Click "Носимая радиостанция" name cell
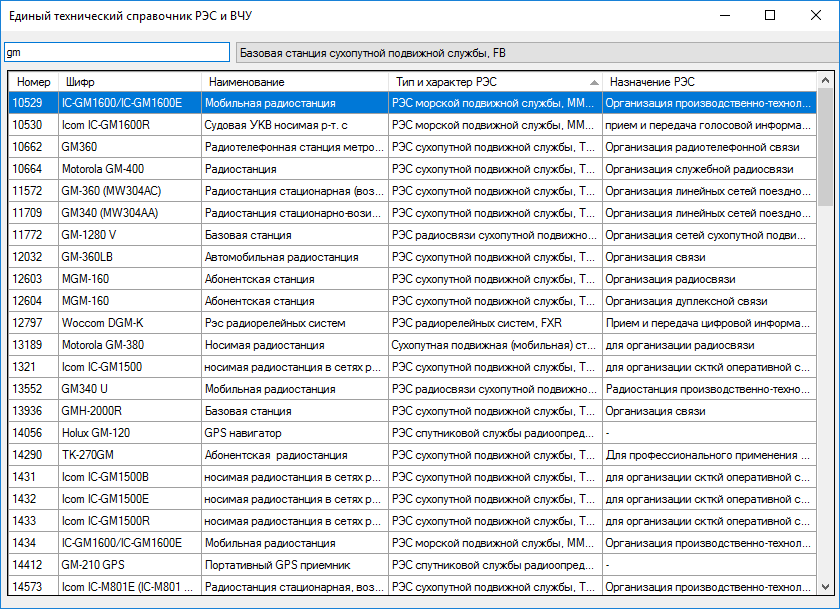The height and width of the screenshot is (609, 840). [295, 344]
